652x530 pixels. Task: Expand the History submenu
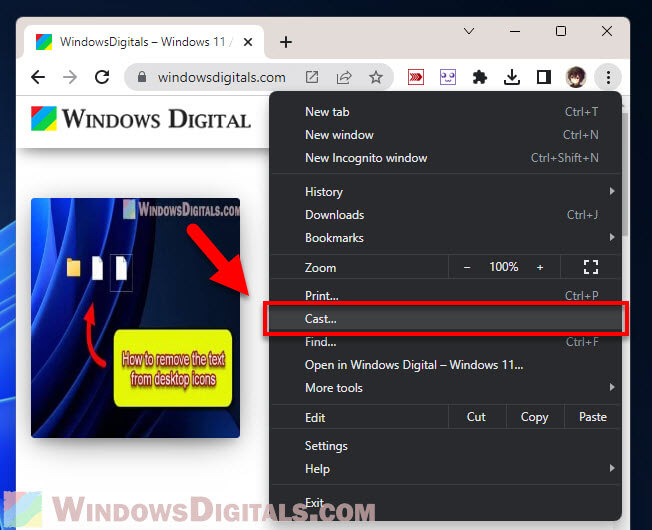tap(446, 192)
